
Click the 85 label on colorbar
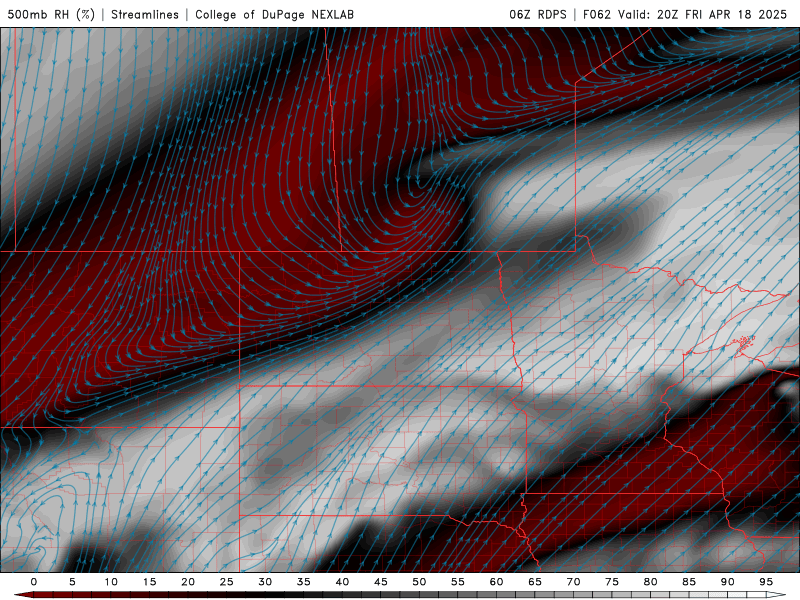[x=689, y=582]
